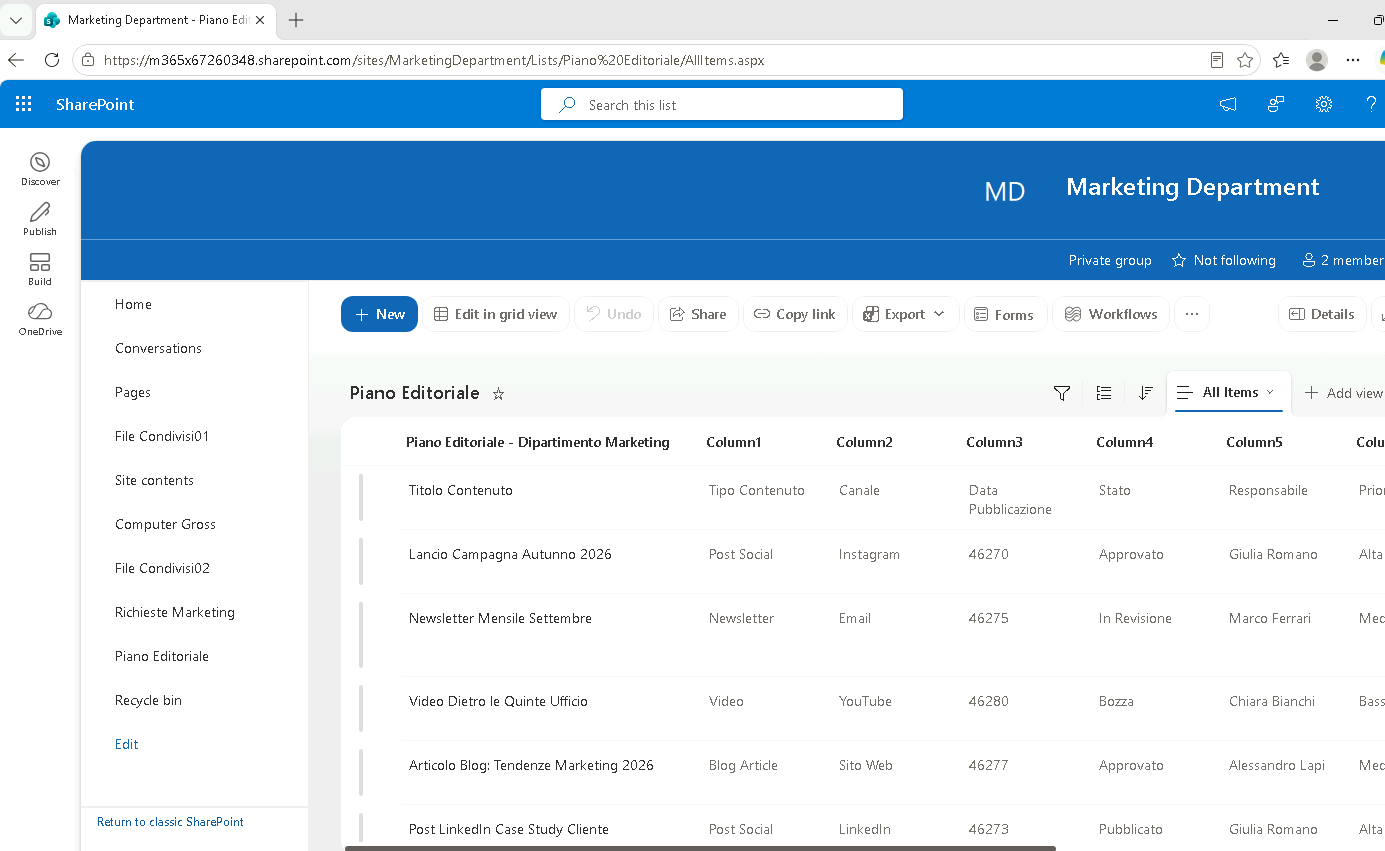Screen dimensions: 1385x851
Task: Open item Video Dietro le Quinte Ufficio
Action: 498,701
